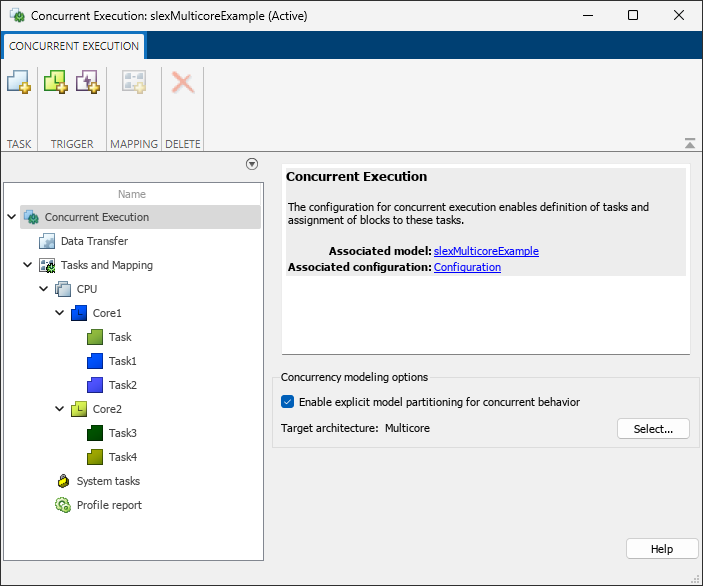Open the Profile report node
This screenshot has width=703, height=586.
pyautogui.click(x=109, y=505)
